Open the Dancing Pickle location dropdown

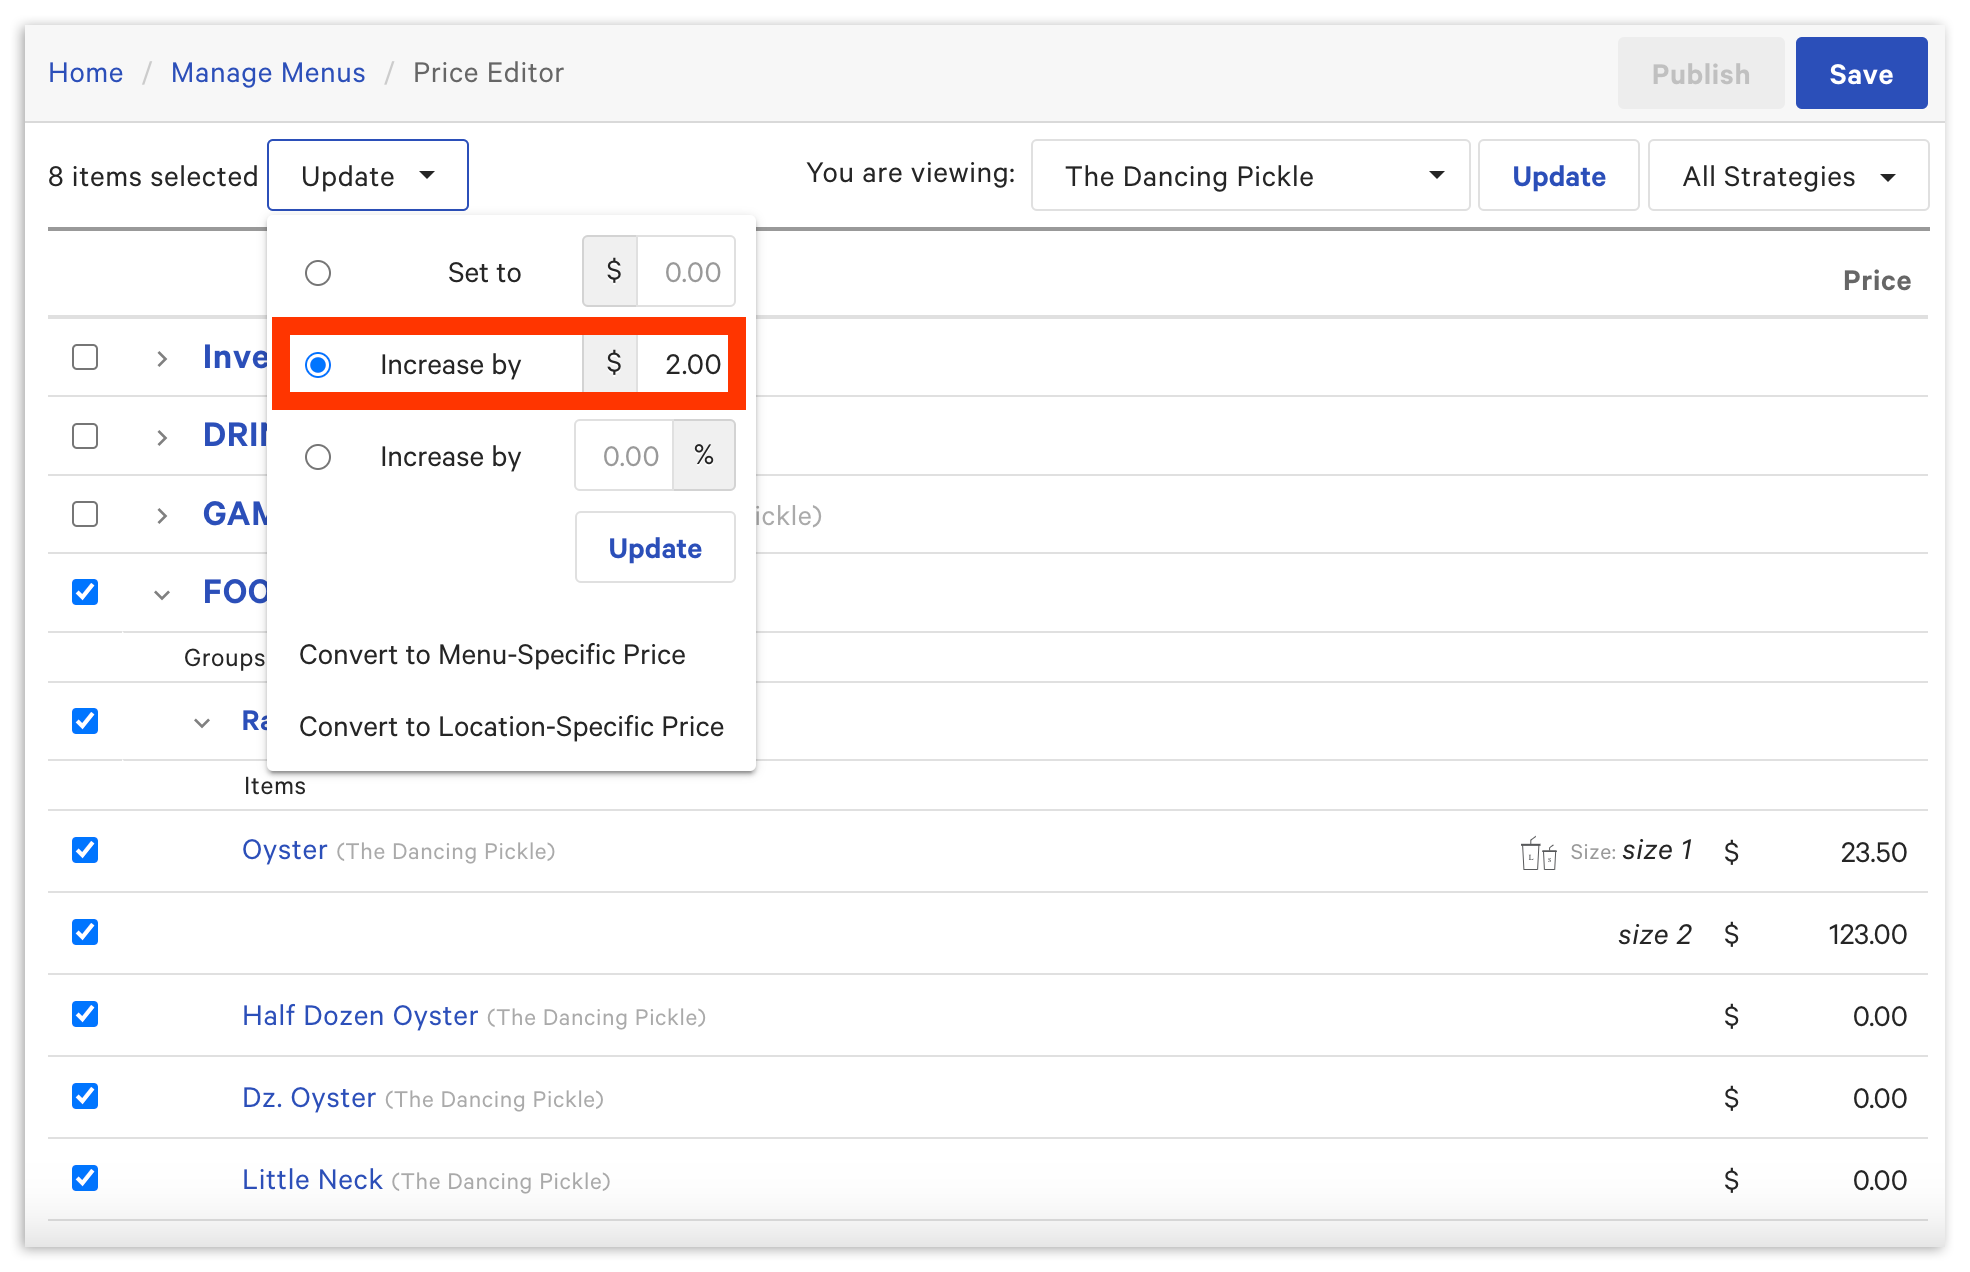pyautogui.click(x=1250, y=176)
